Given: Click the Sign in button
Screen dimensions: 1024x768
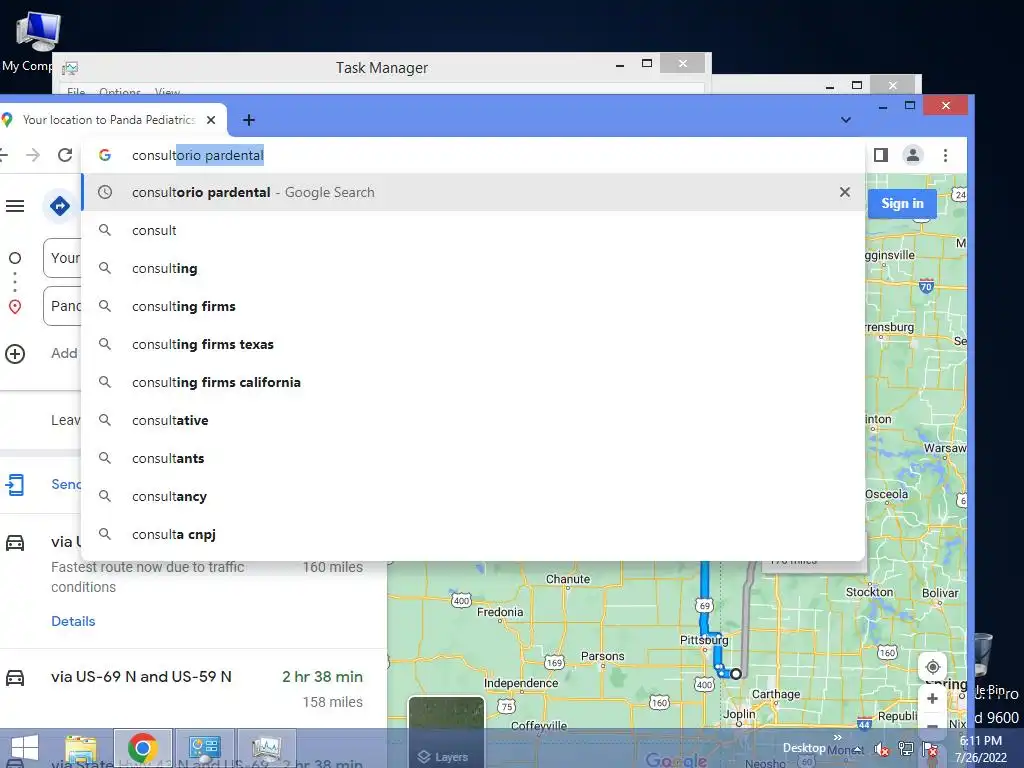Looking at the screenshot, I should click(x=902, y=203).
